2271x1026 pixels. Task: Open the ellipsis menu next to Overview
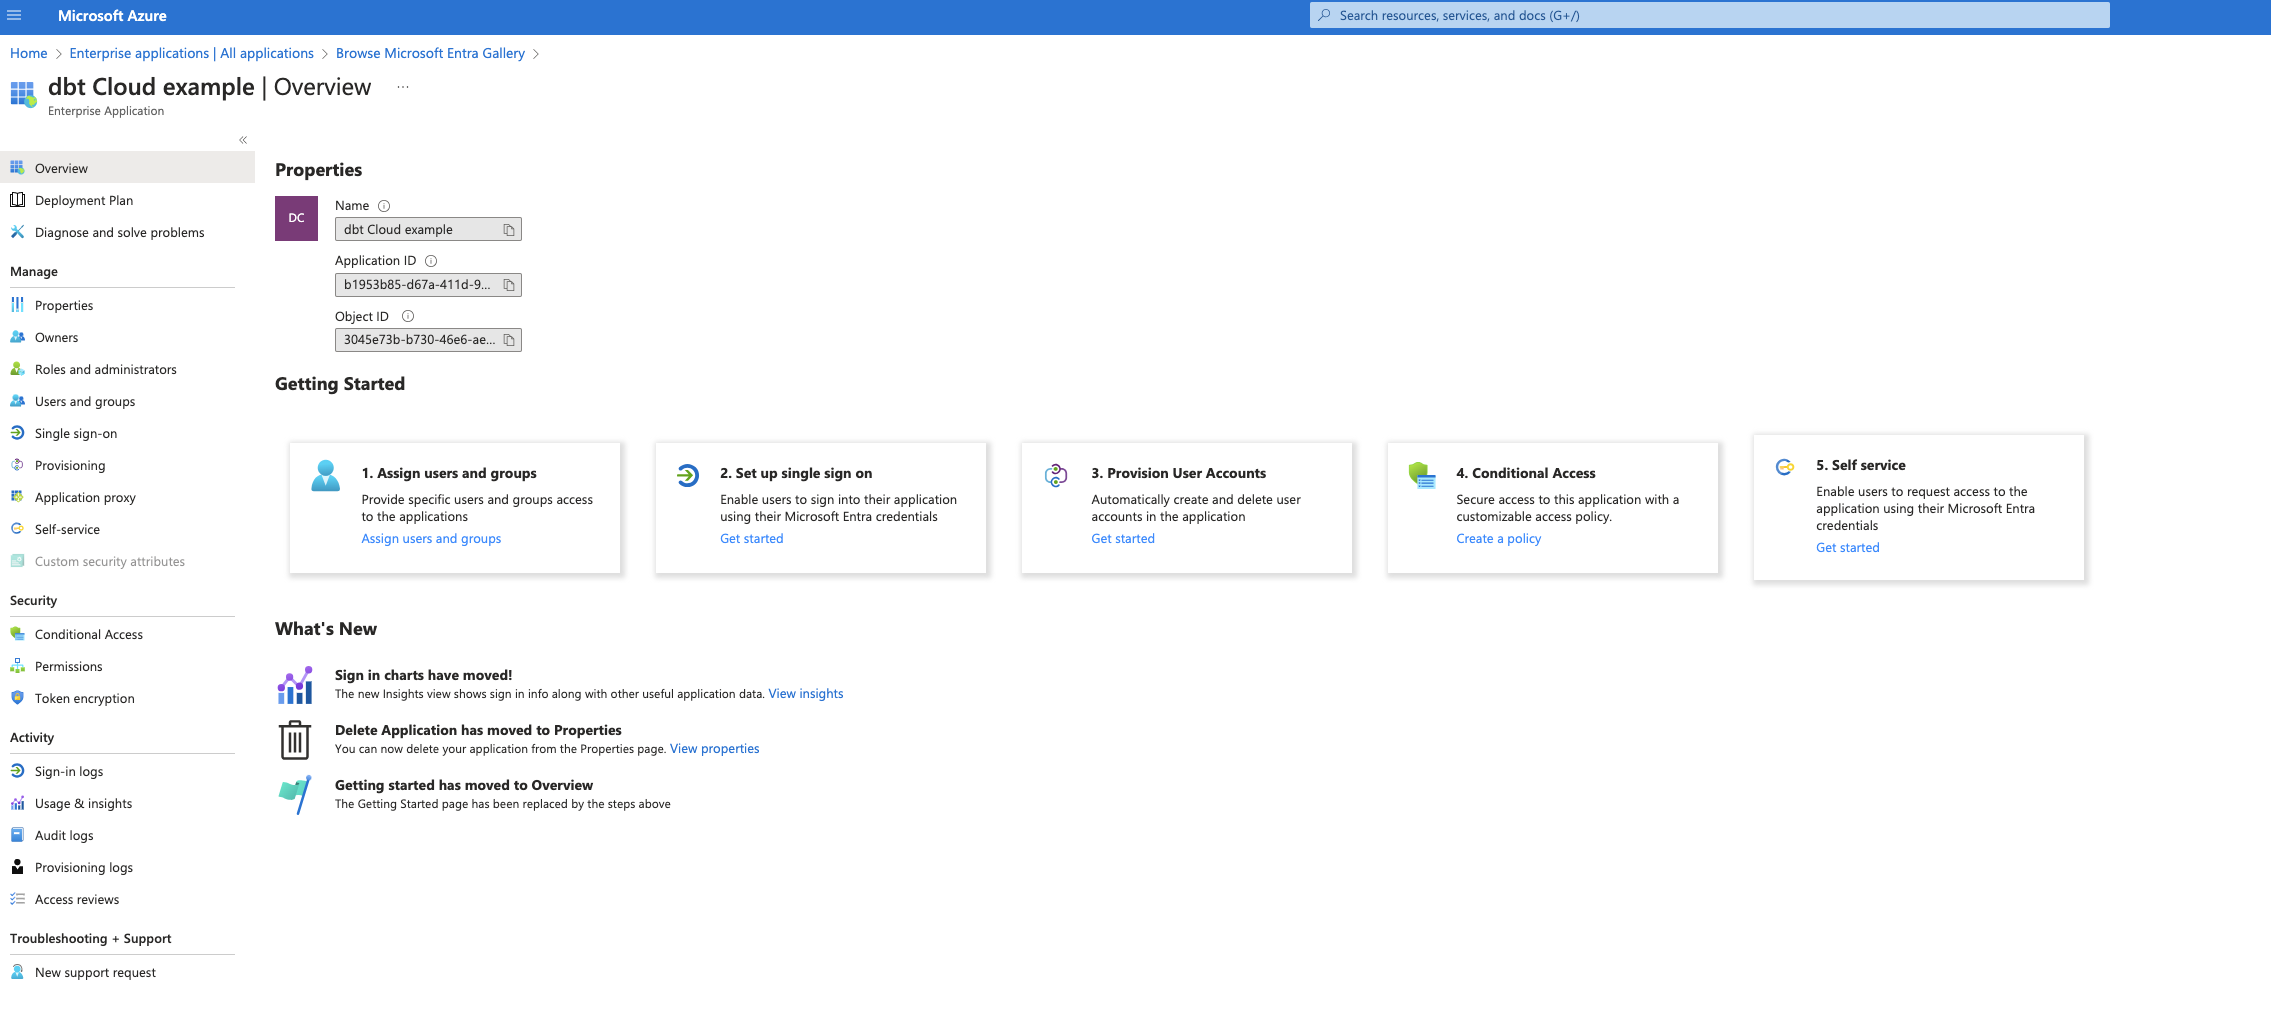tap(402, 88)
